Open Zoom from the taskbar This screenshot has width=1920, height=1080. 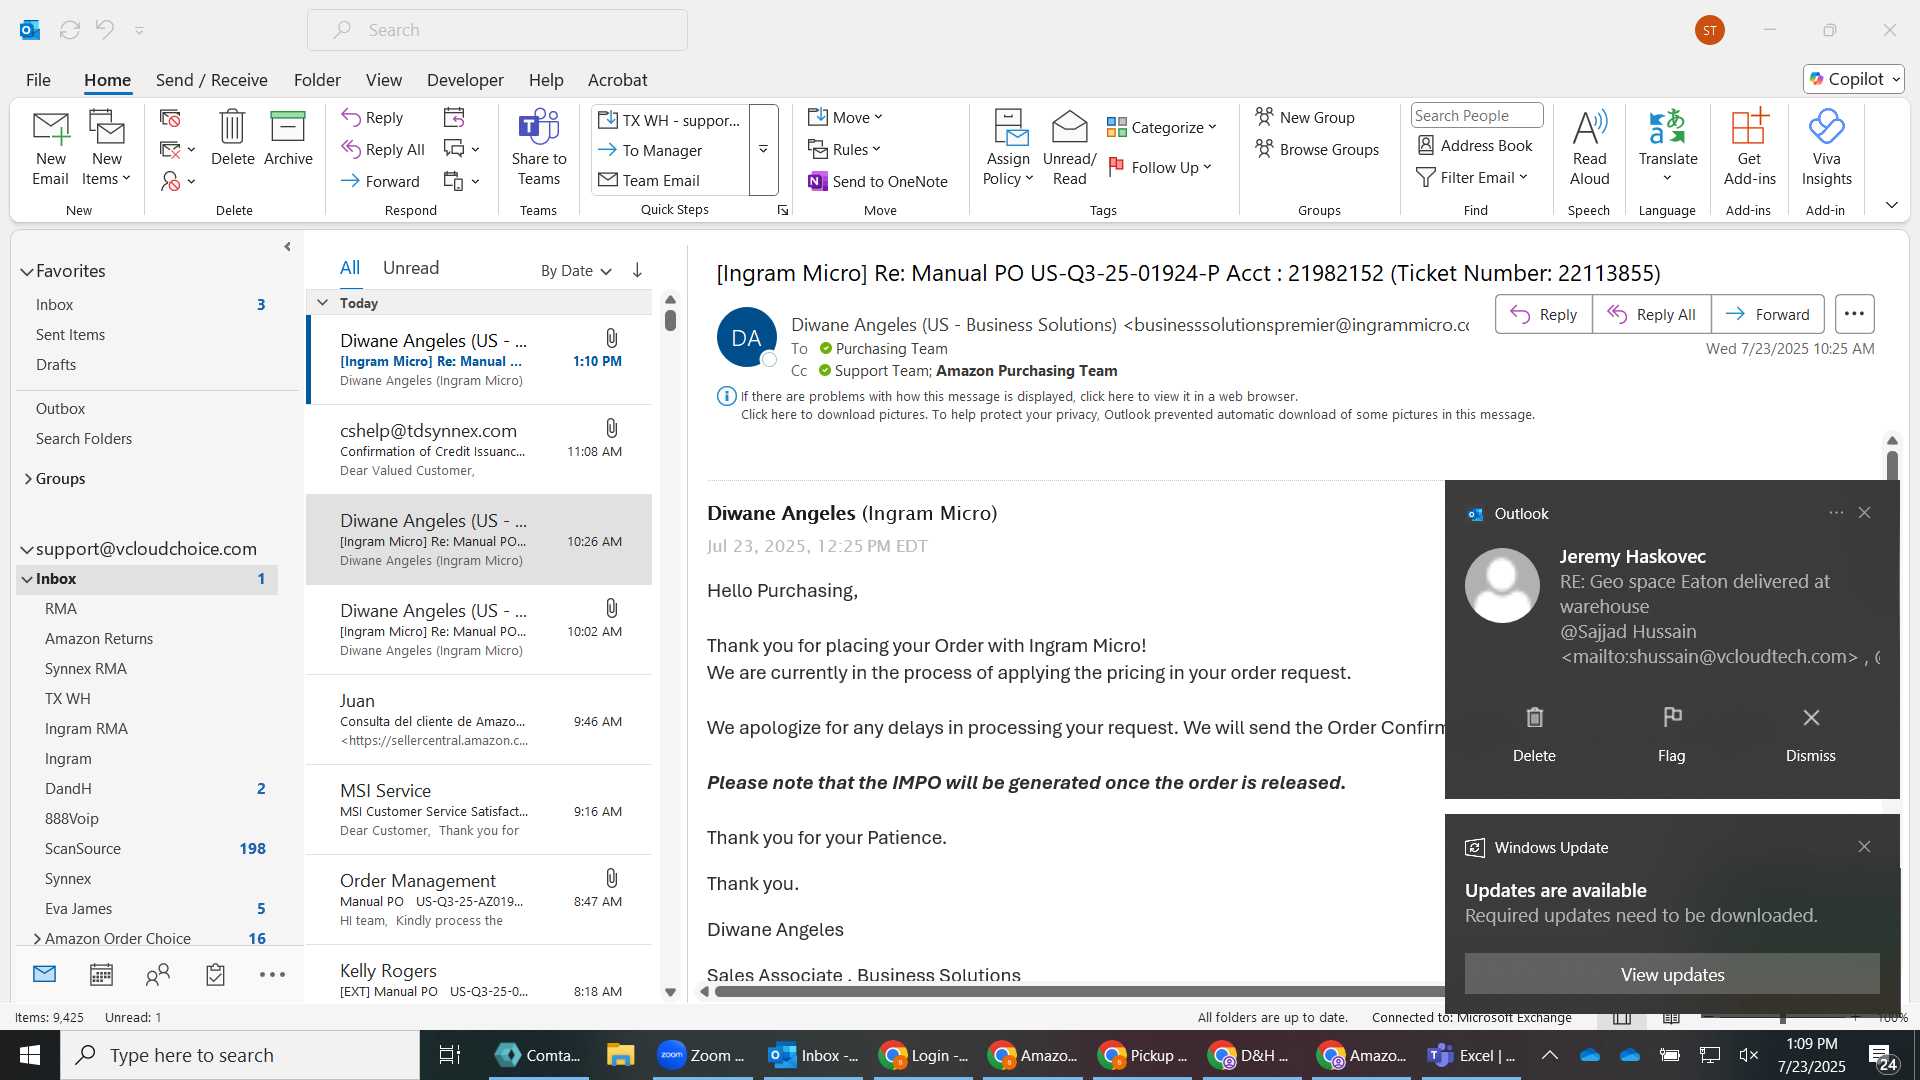pyautogui.click(x=702, y=1055)
